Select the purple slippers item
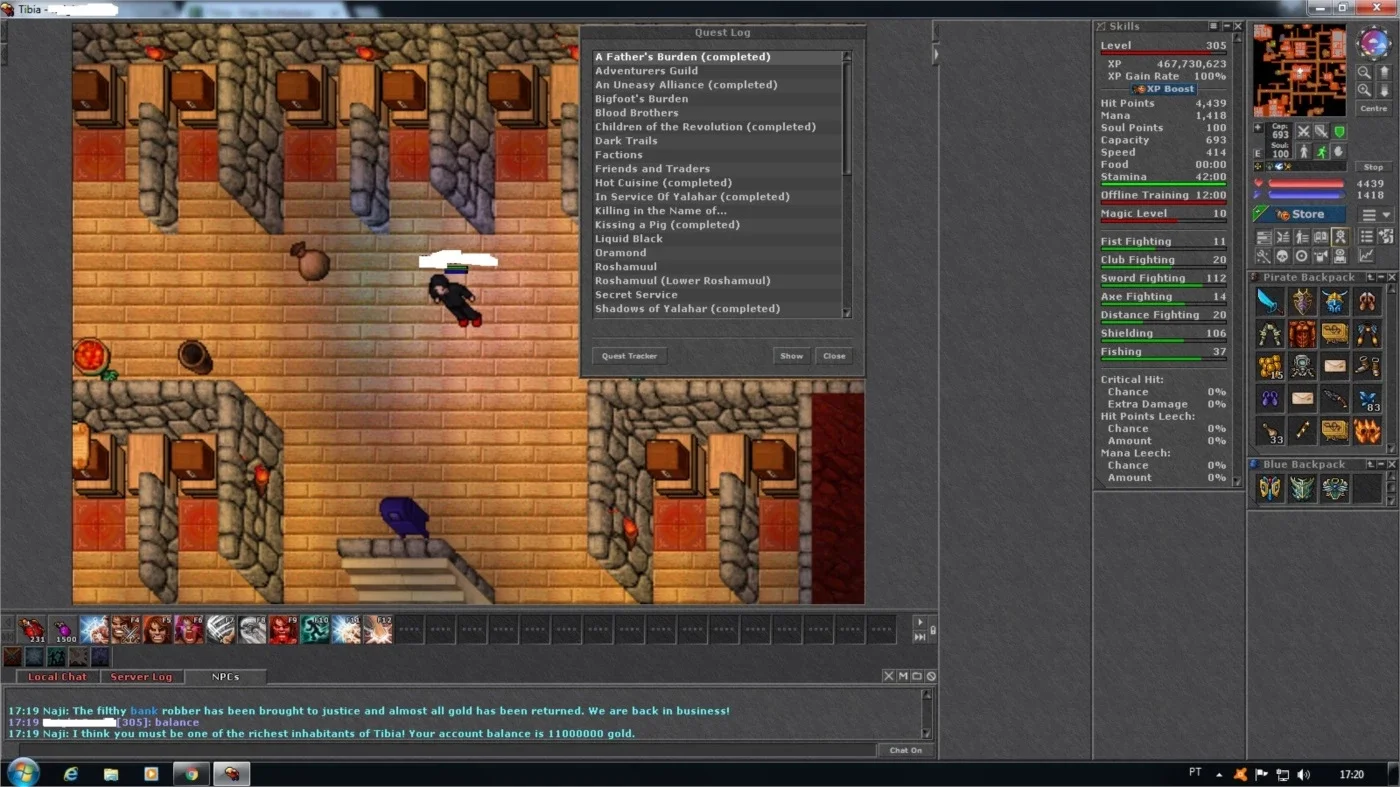1400x787 pixels. coord(1271,398)
